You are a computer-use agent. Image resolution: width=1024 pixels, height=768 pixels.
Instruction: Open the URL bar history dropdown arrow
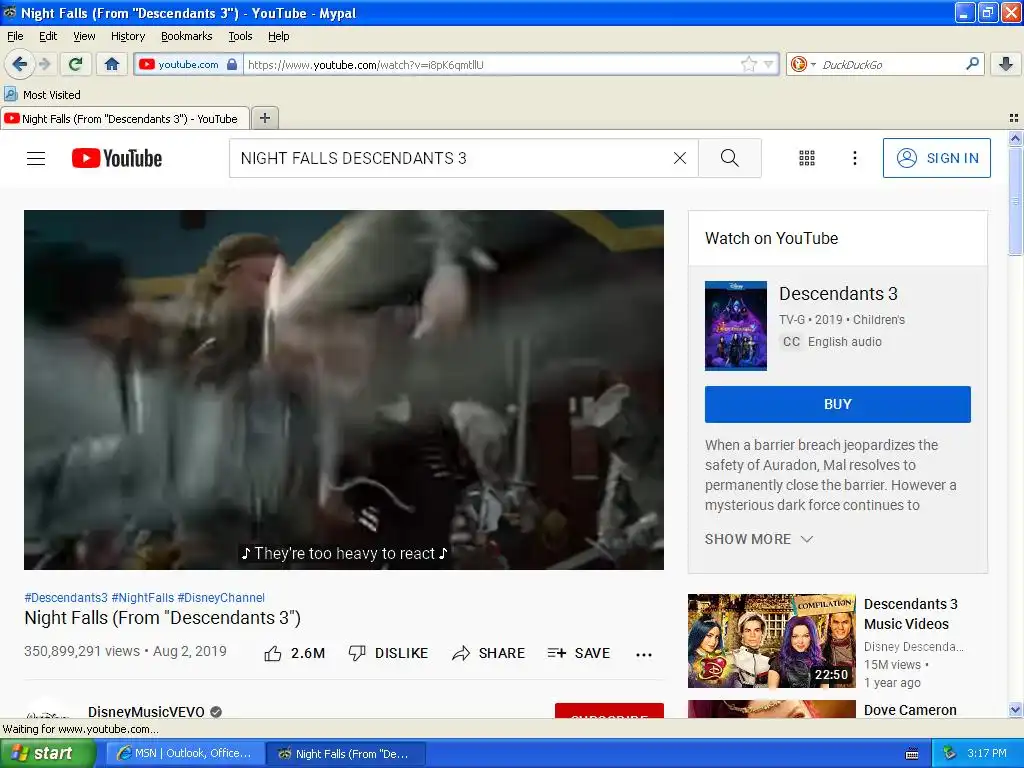click(x=769, y=64)
